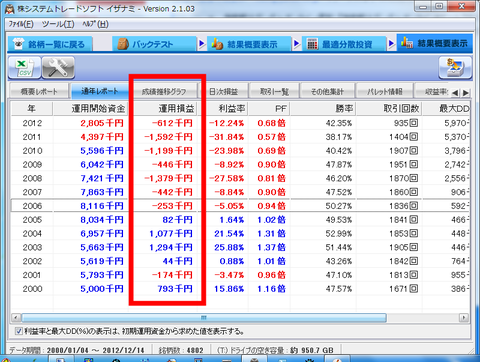Switch to the 取引一覧 tab
Viewport: 480px width, 362px height.
click(x=274, y=91)
